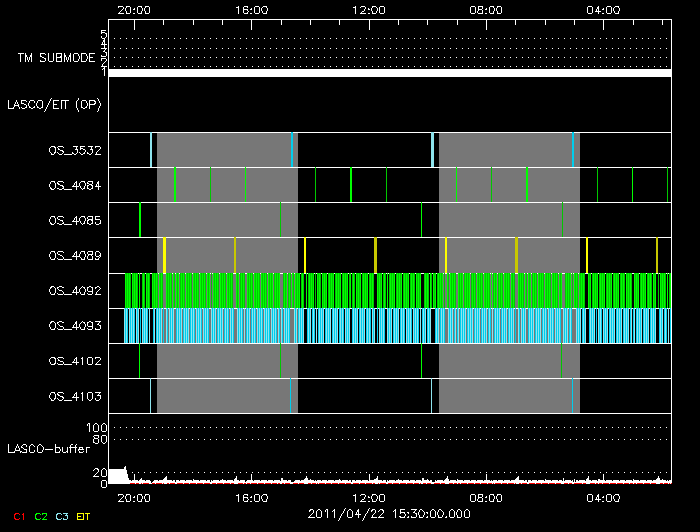Select the C3 legend entry
This screenshot has width=700, height=532.
coord(62,516)
